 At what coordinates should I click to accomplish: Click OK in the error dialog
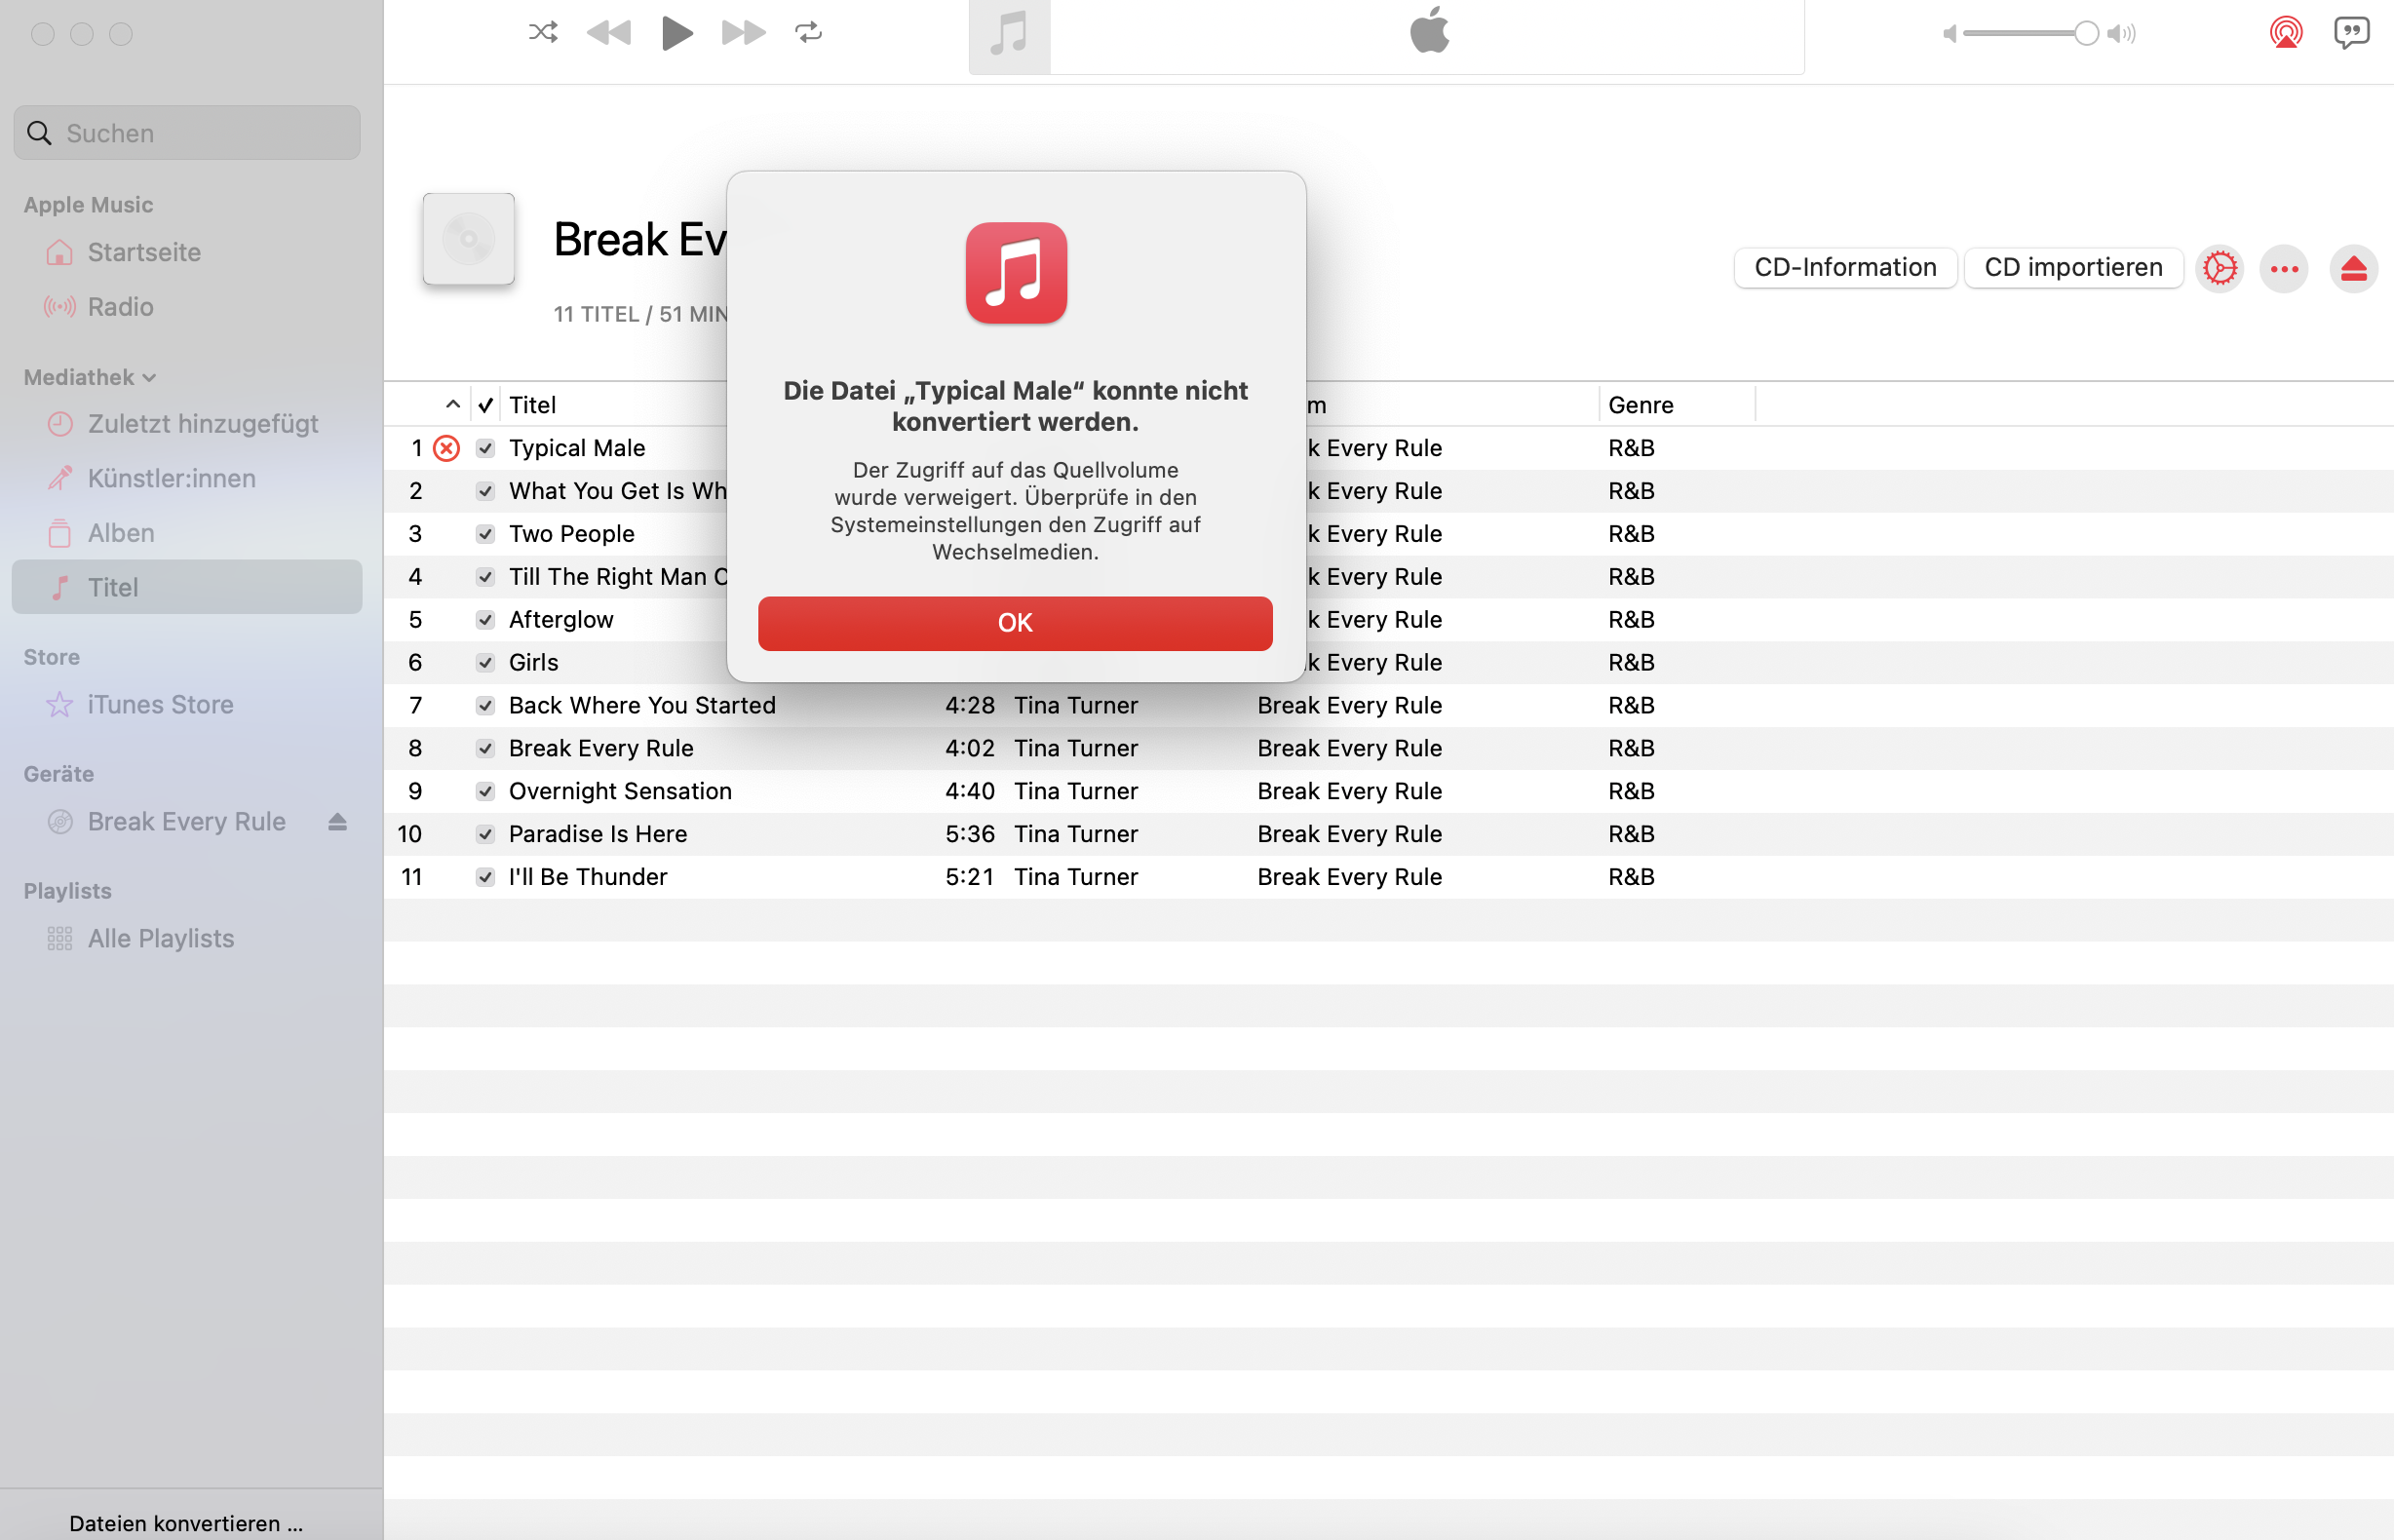[1014, 623]
